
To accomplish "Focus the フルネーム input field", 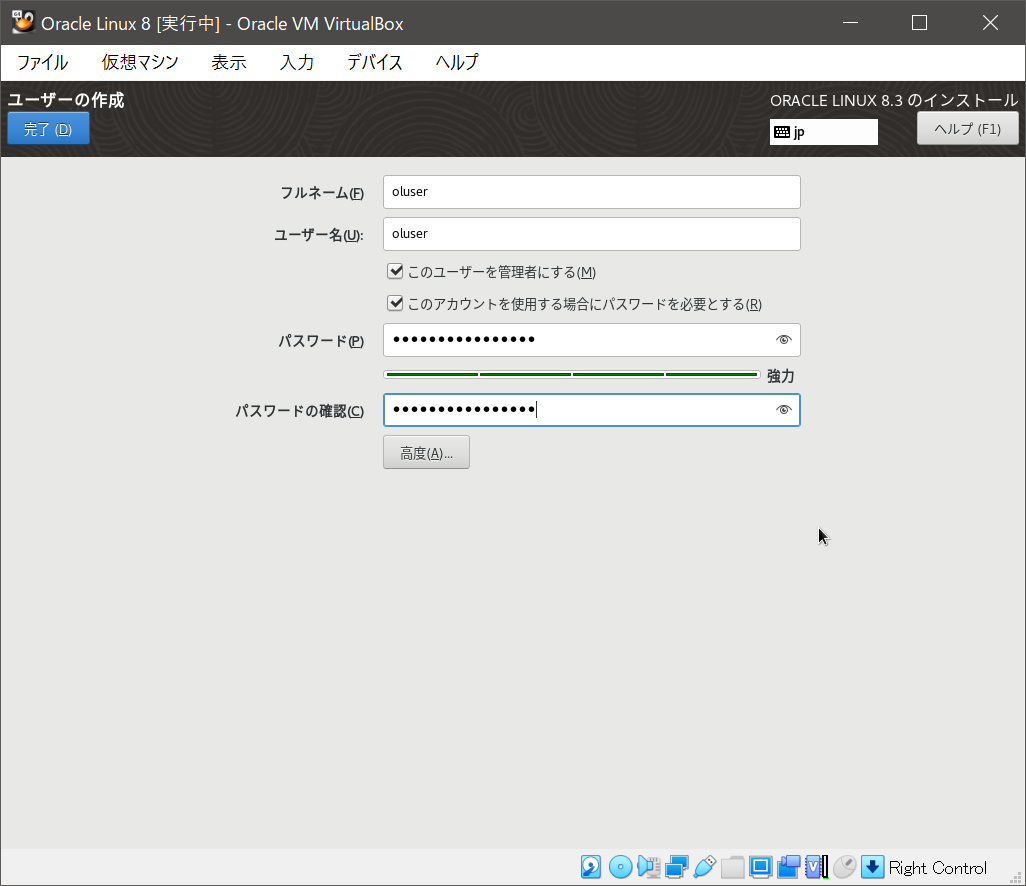I will [592, 192].
